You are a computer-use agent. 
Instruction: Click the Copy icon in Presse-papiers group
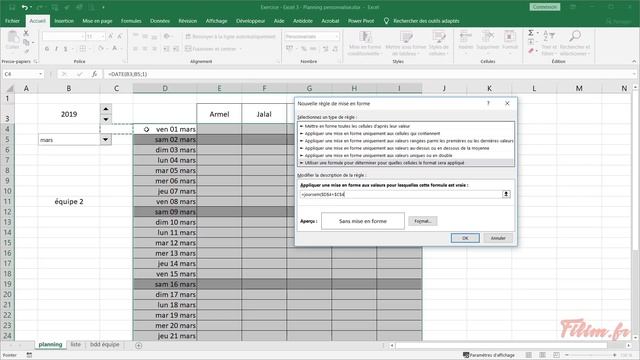point(26,42)
